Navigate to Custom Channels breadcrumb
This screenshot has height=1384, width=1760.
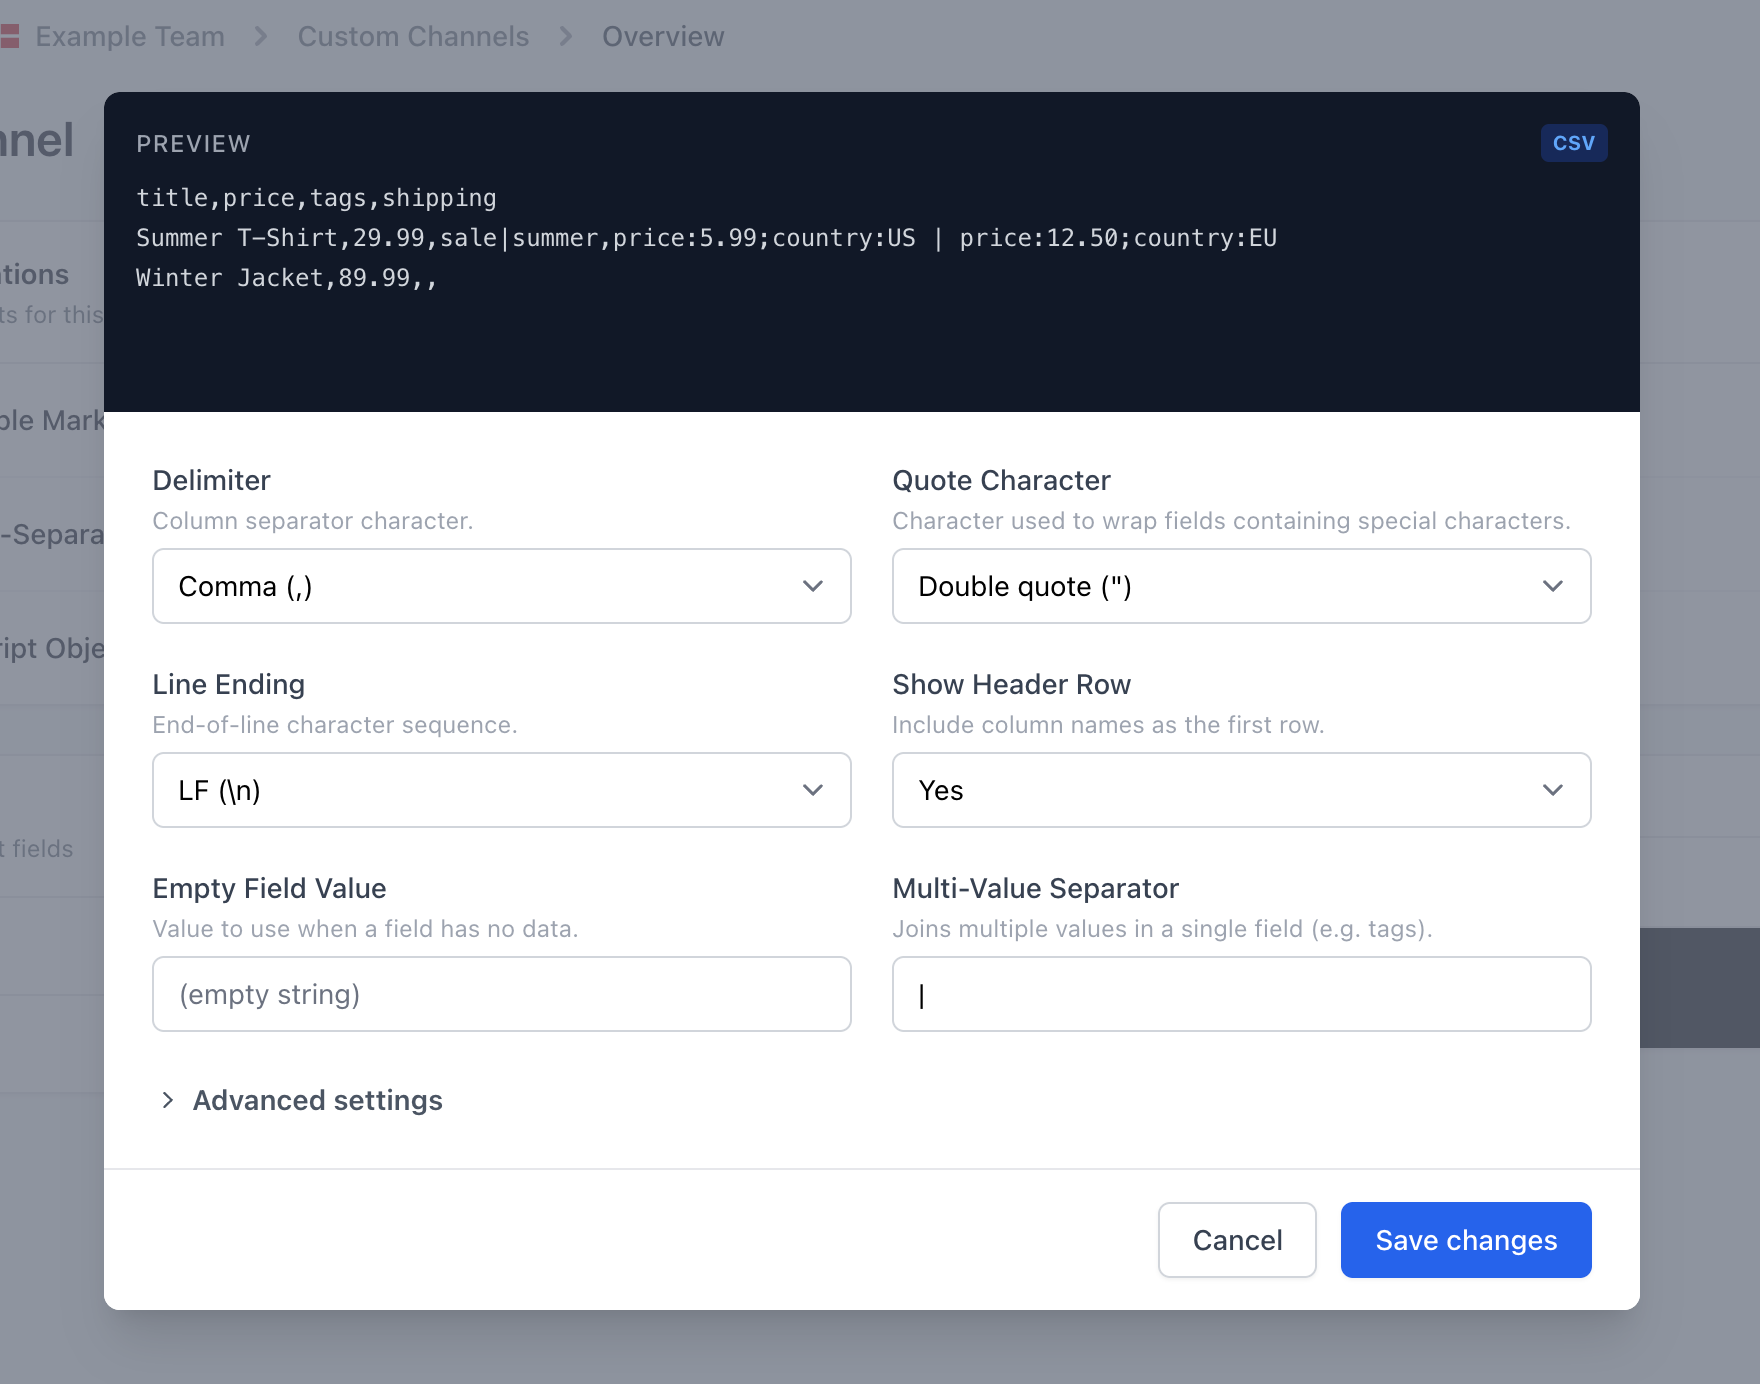pyautogui.click(x=413, y=35)
